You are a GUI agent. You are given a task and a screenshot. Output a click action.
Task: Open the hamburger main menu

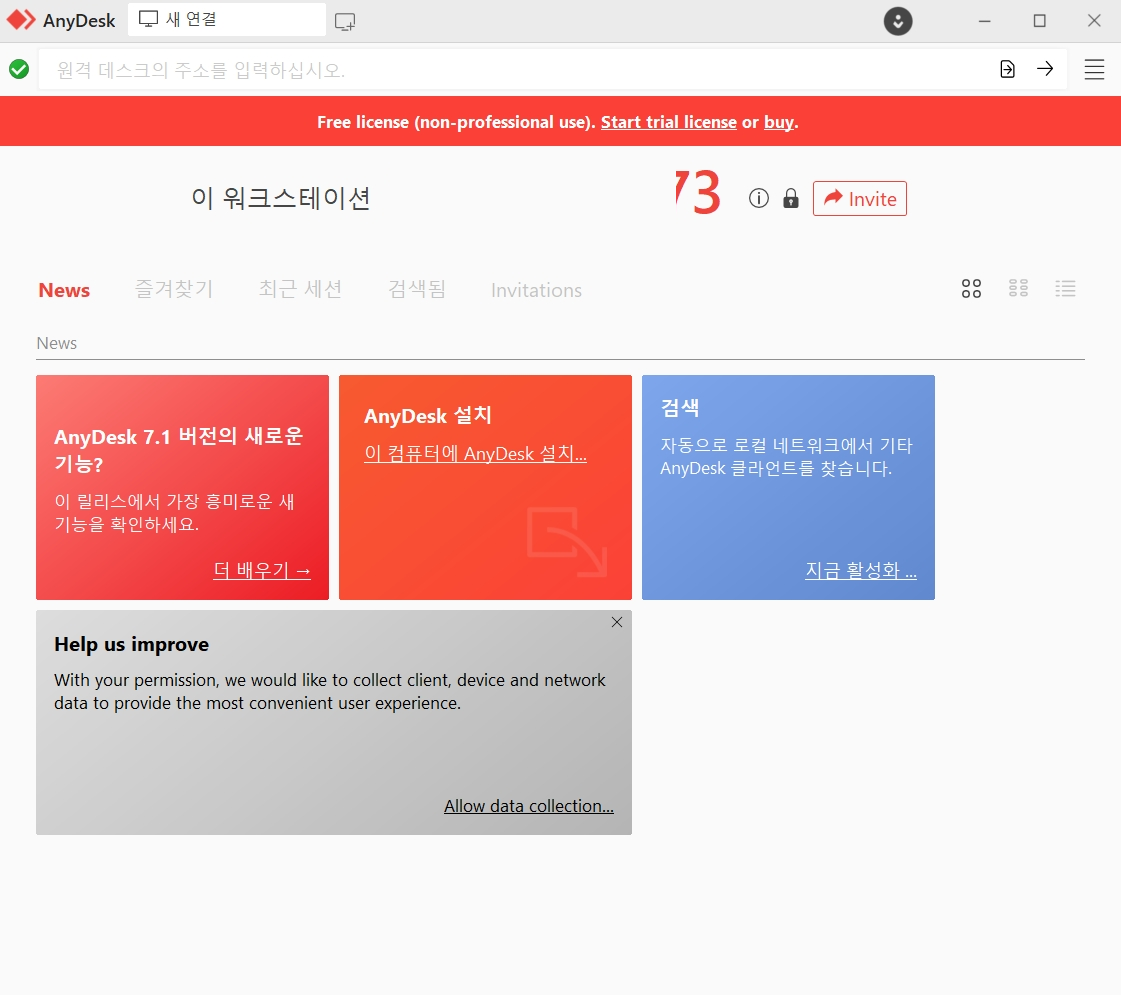click(x=1094, y=69)
